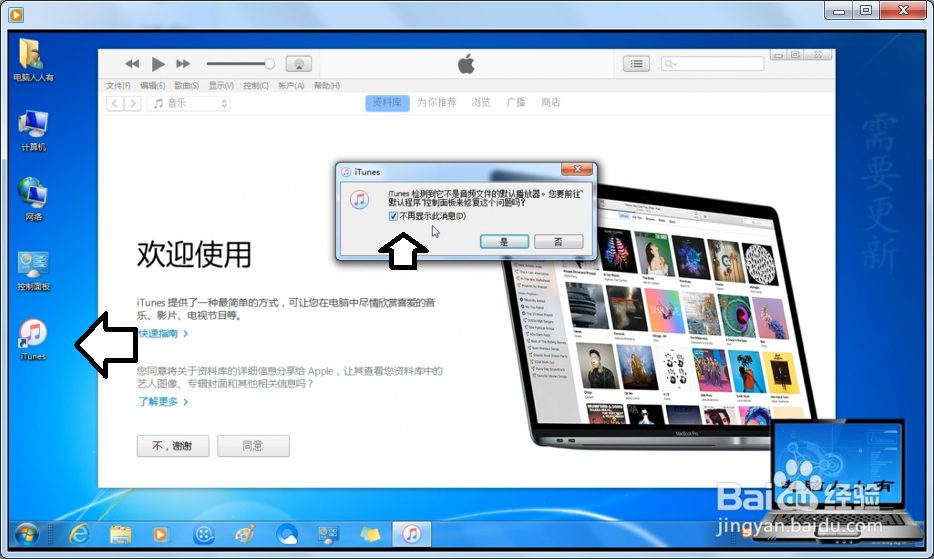This screenshot has width=934, height=559.
Task: Click the play button in iTunes
Action: pyautogui.click(x=158, y=64)
